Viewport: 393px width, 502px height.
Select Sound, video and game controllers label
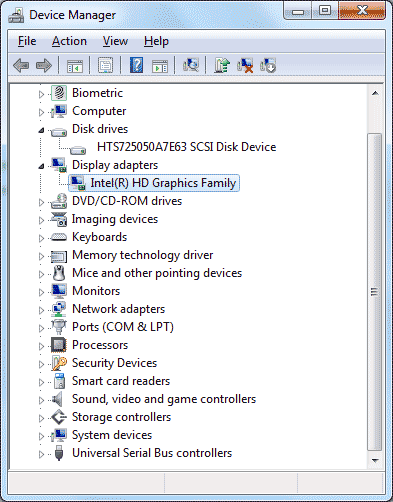pos(164,399)
